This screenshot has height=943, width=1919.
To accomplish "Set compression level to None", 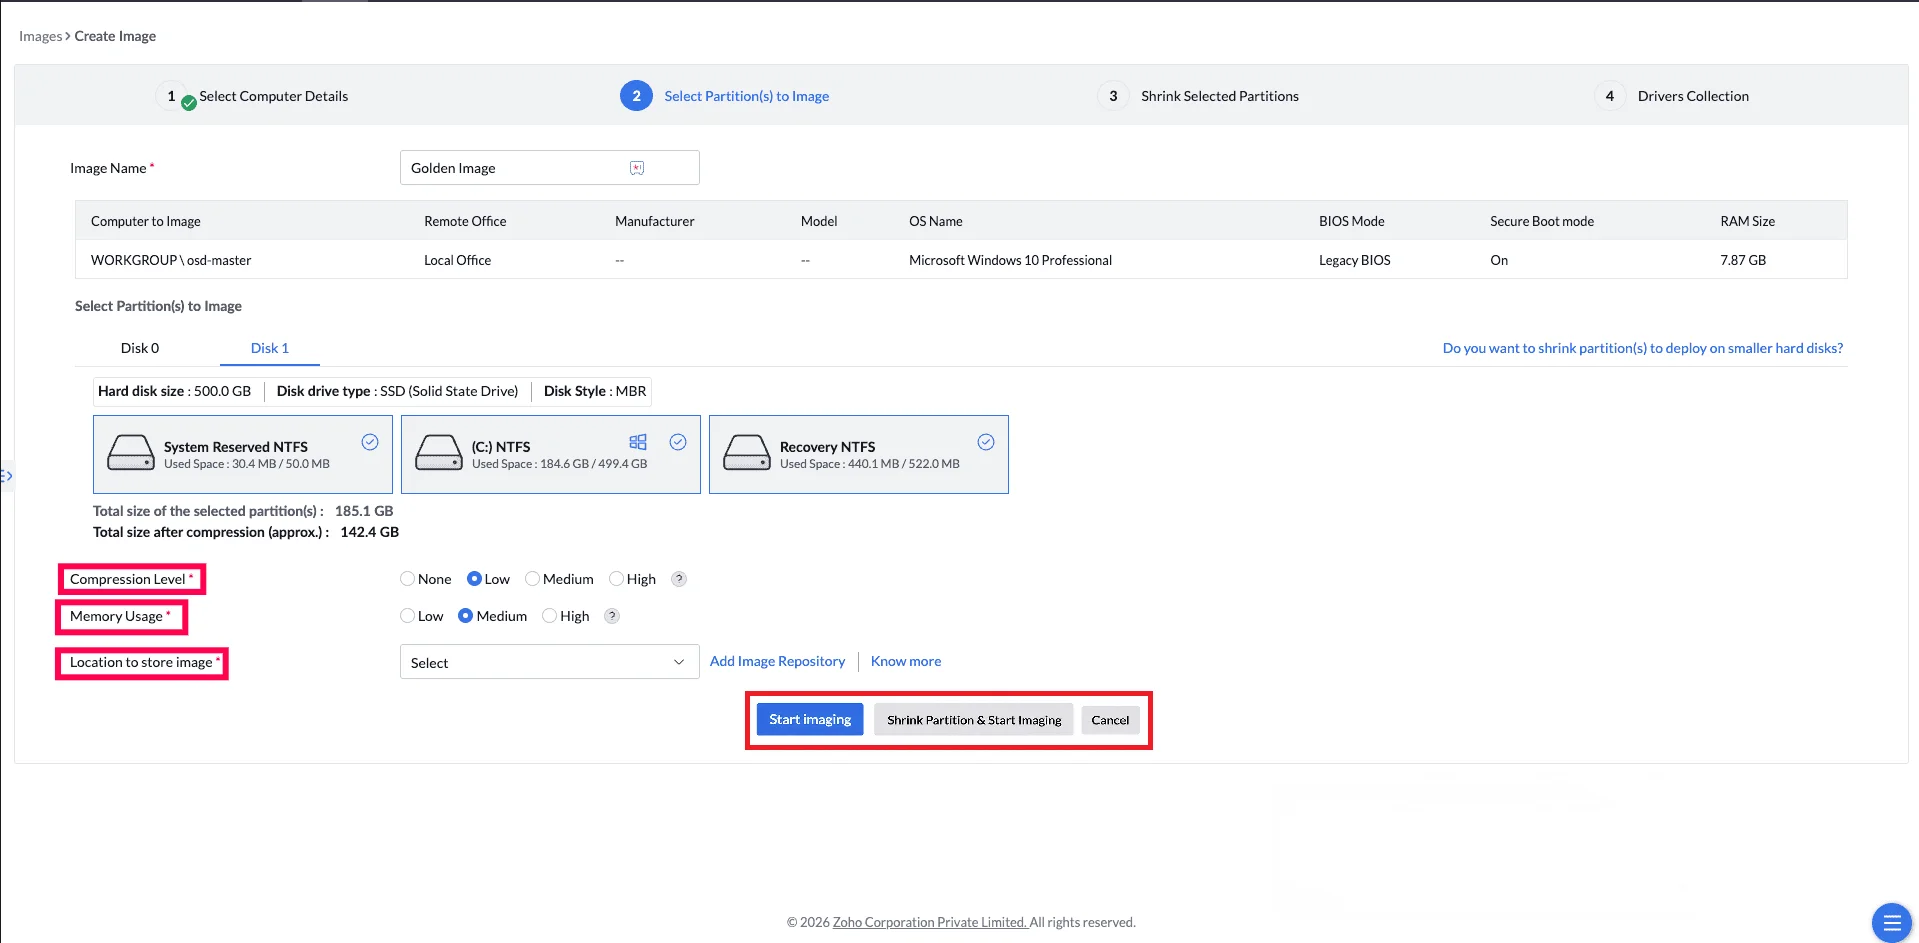I will (x=407, y=579).
